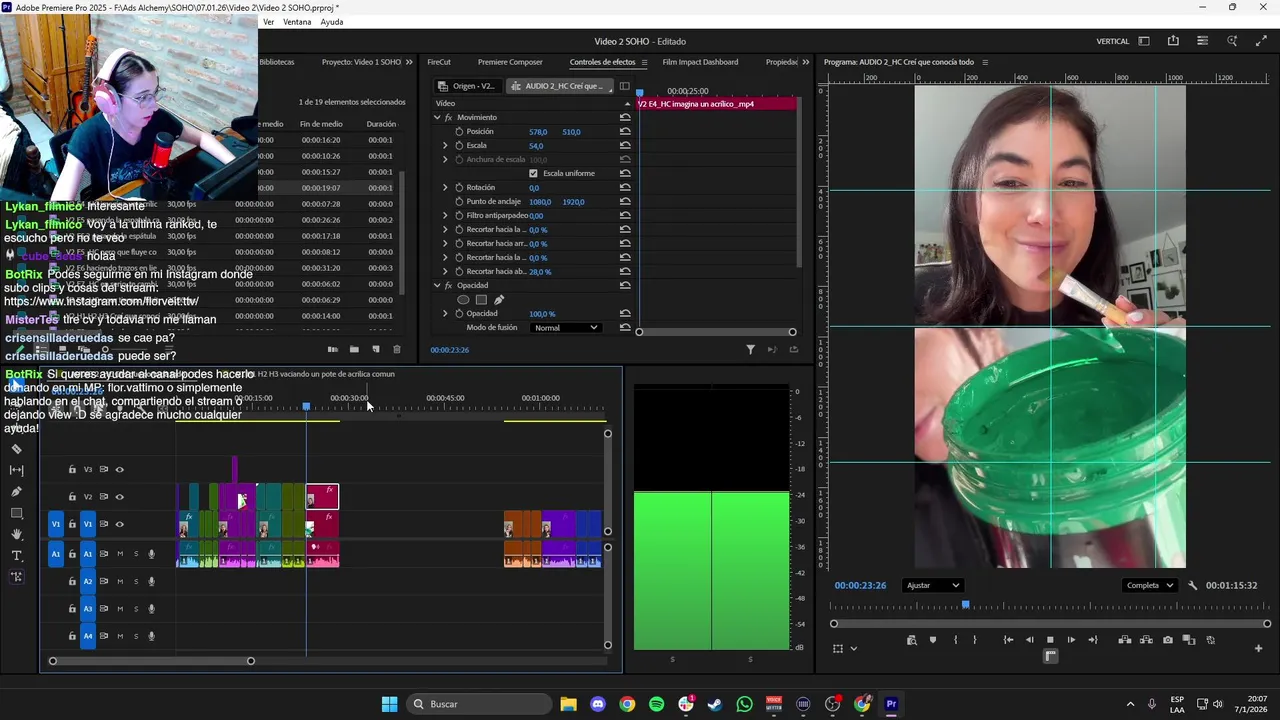
Task: Open Spotify from the Windows taskbar
Action: pos(656,704)
